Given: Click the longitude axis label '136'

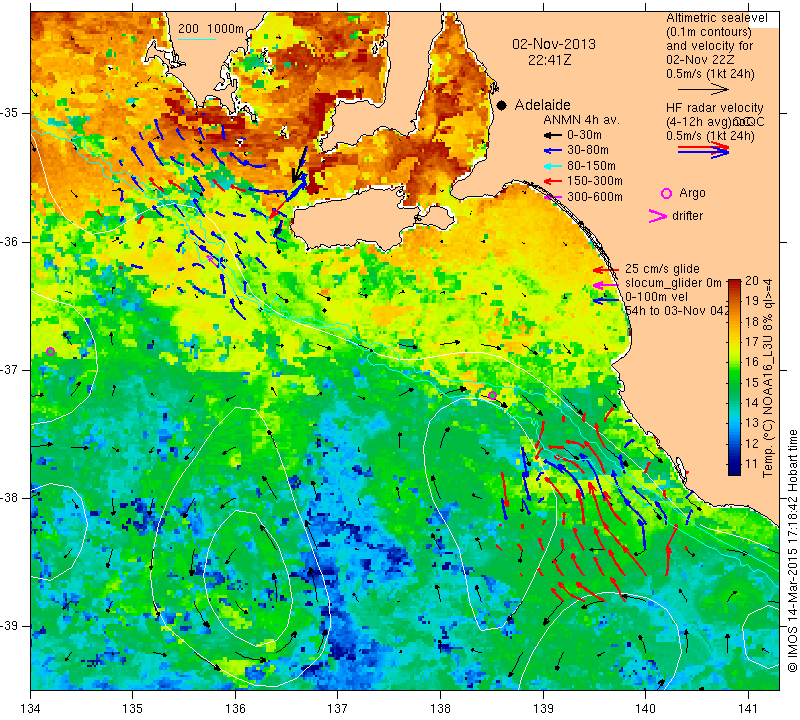Looking at the screenshot, I should tap(235, 709).
